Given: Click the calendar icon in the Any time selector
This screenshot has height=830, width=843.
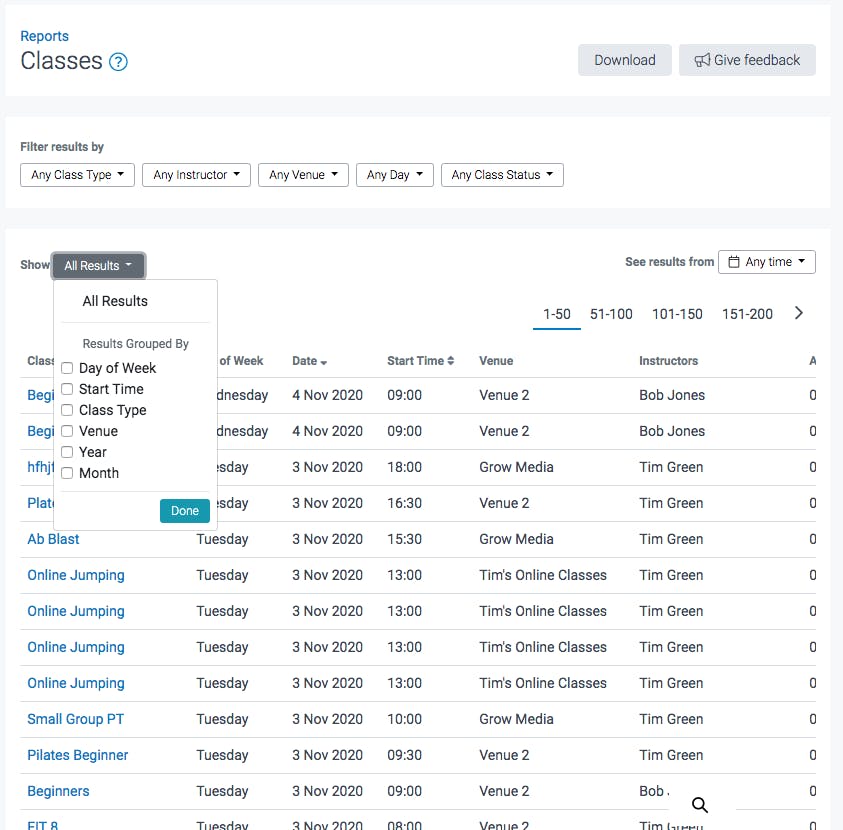Looking at the screenshot, I should click(733, 261).
